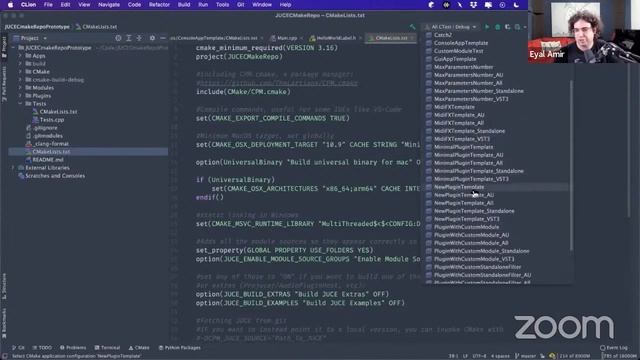The image size is (640, 360).
Task: Click the Build hammer icon
Action: (x=413, y=27)
